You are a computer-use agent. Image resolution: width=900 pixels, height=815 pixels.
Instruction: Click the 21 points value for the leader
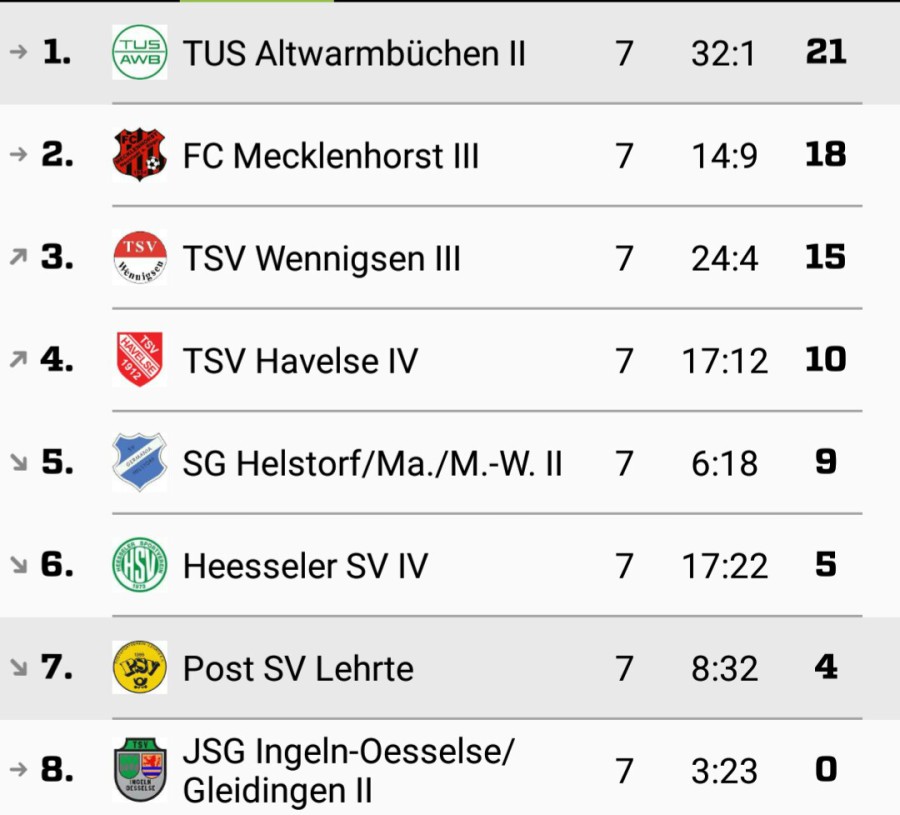[826, 53]
